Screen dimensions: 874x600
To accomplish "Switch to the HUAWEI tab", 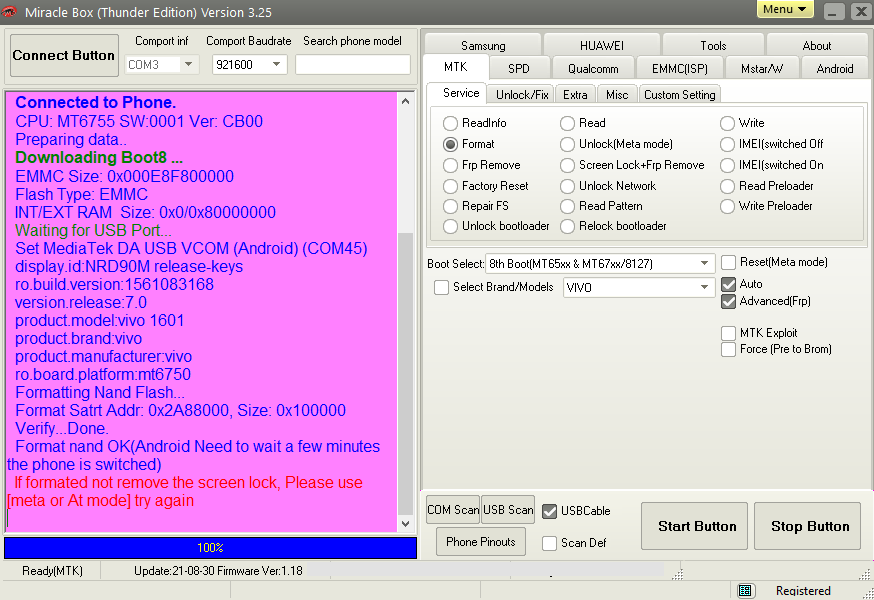I will point(601,46).
